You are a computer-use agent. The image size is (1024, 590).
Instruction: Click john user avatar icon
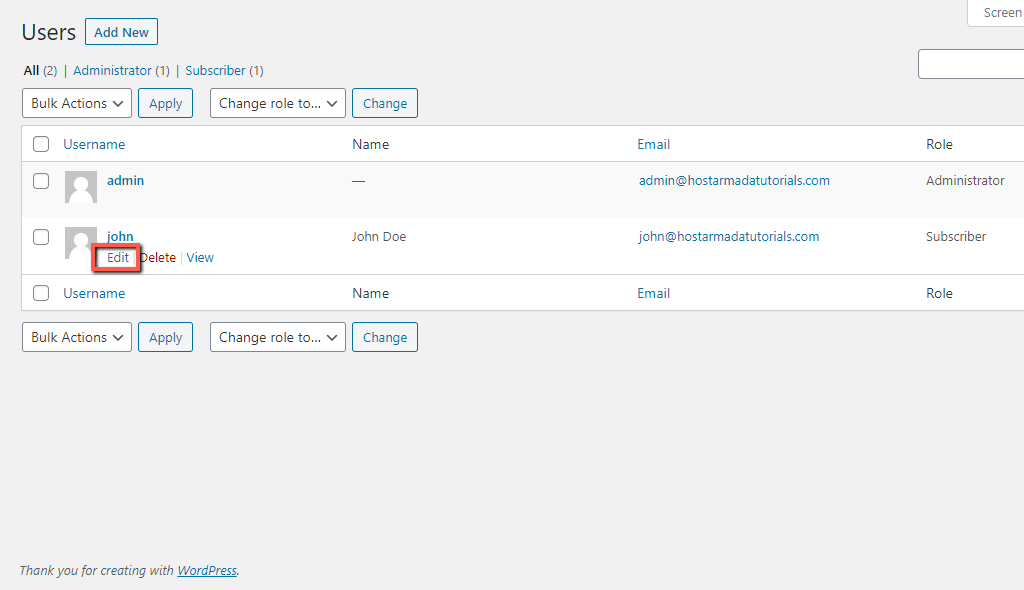pos(80,242)
